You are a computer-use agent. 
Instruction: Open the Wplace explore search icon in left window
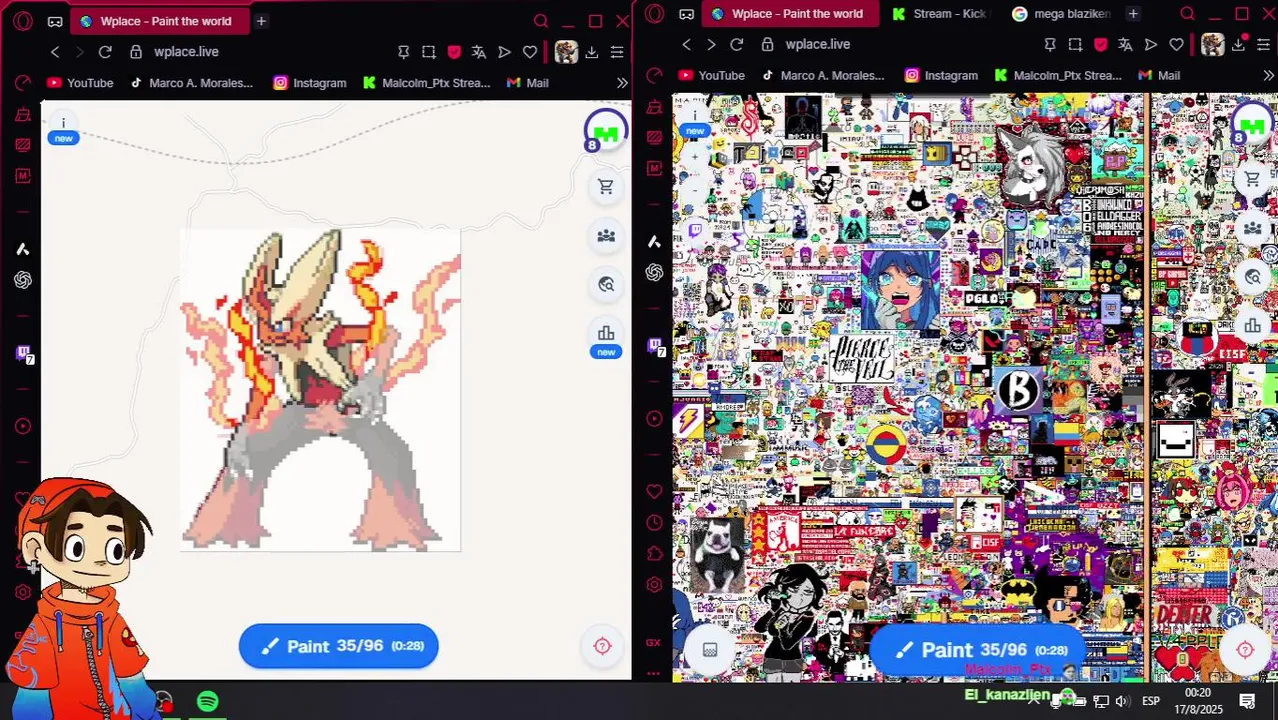606,285
